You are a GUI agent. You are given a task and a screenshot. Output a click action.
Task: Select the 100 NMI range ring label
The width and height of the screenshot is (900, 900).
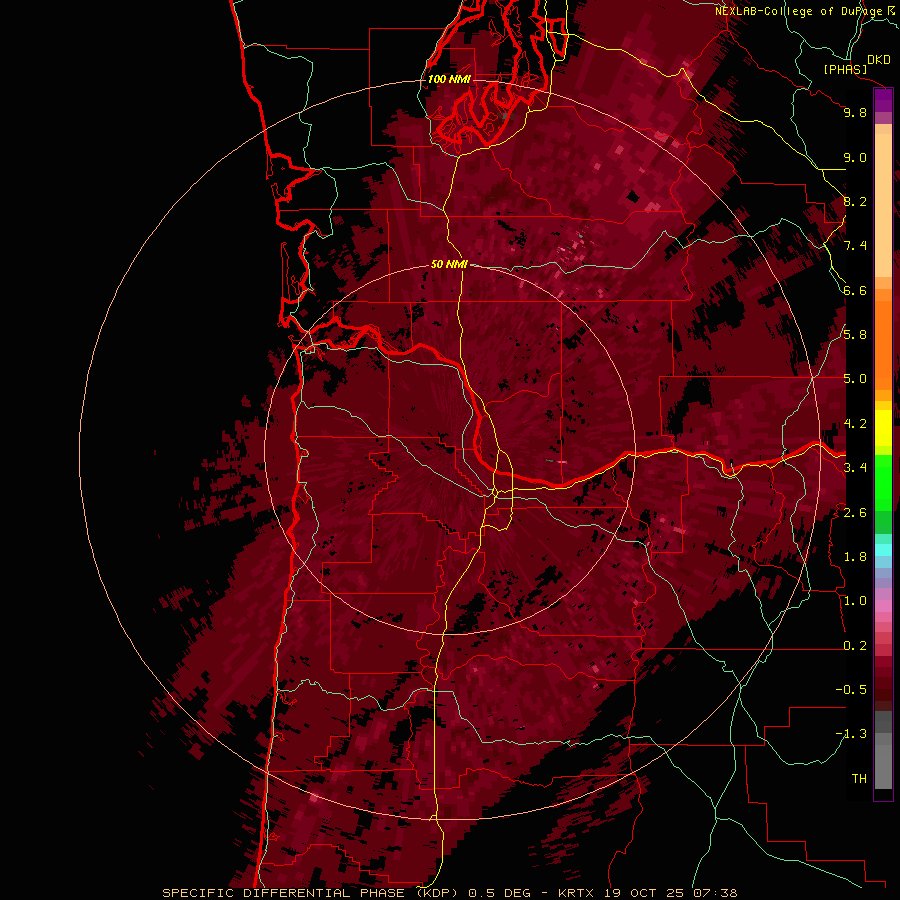[x=449, y=79]
